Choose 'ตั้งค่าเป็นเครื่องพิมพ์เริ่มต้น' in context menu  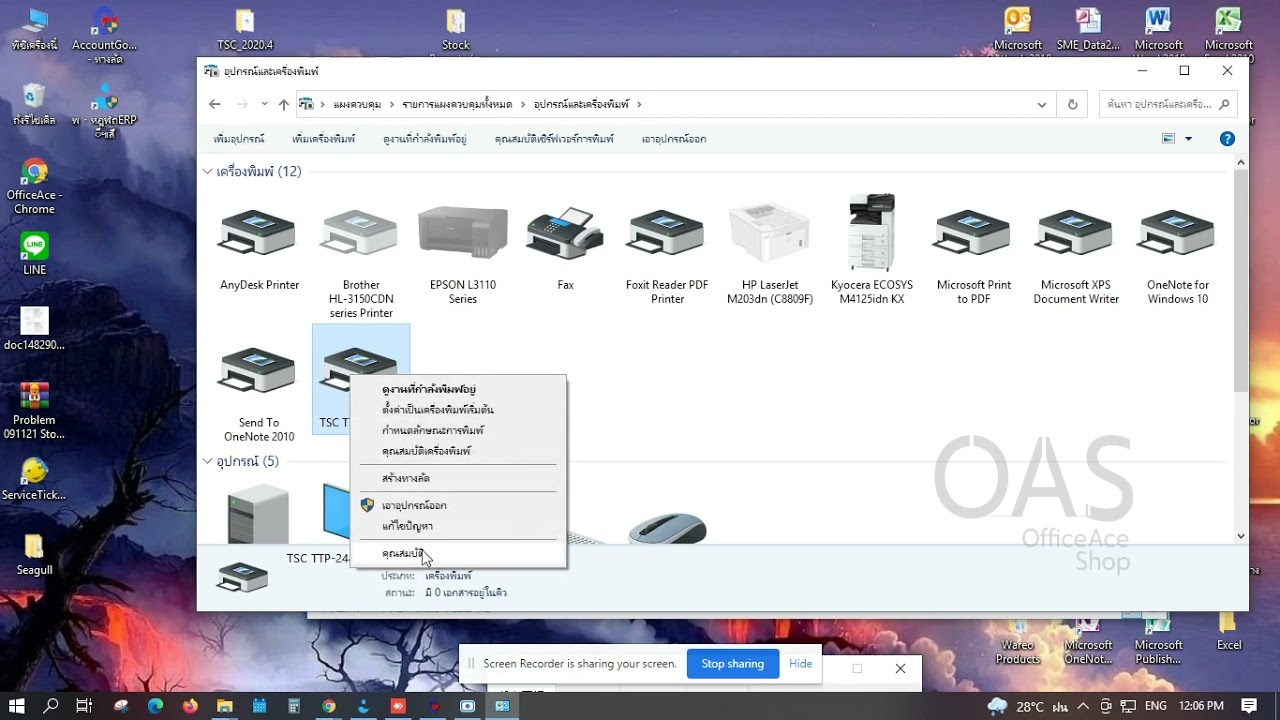(x=438, y=410)
